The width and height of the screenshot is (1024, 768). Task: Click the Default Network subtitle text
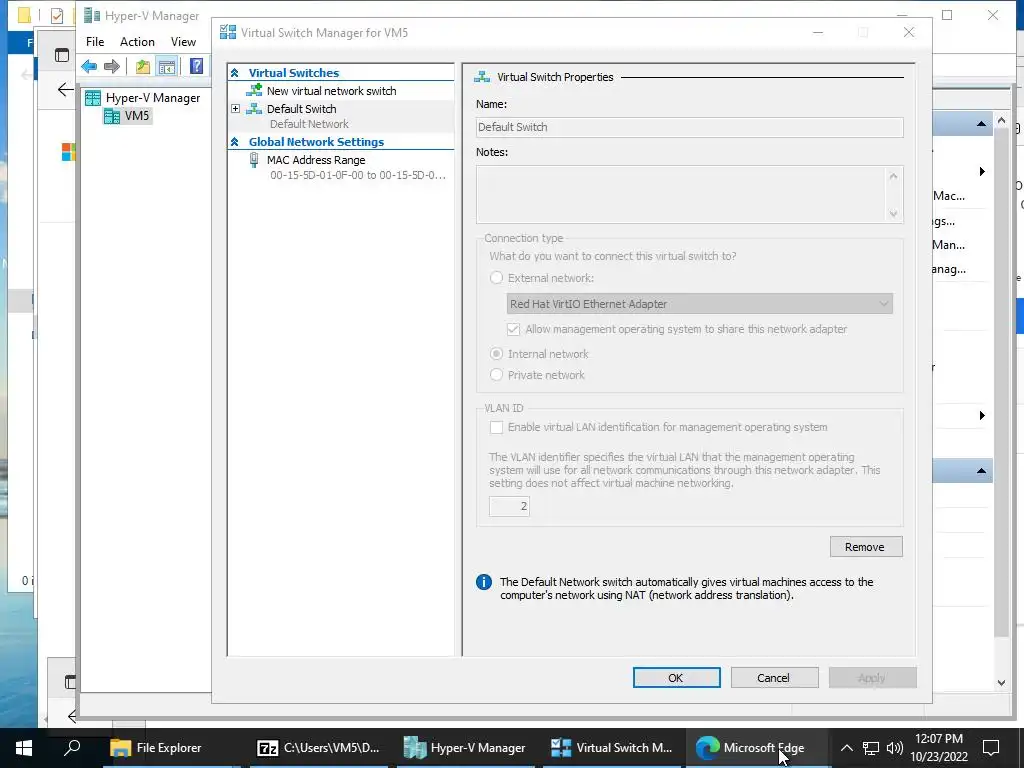point(310,124)
